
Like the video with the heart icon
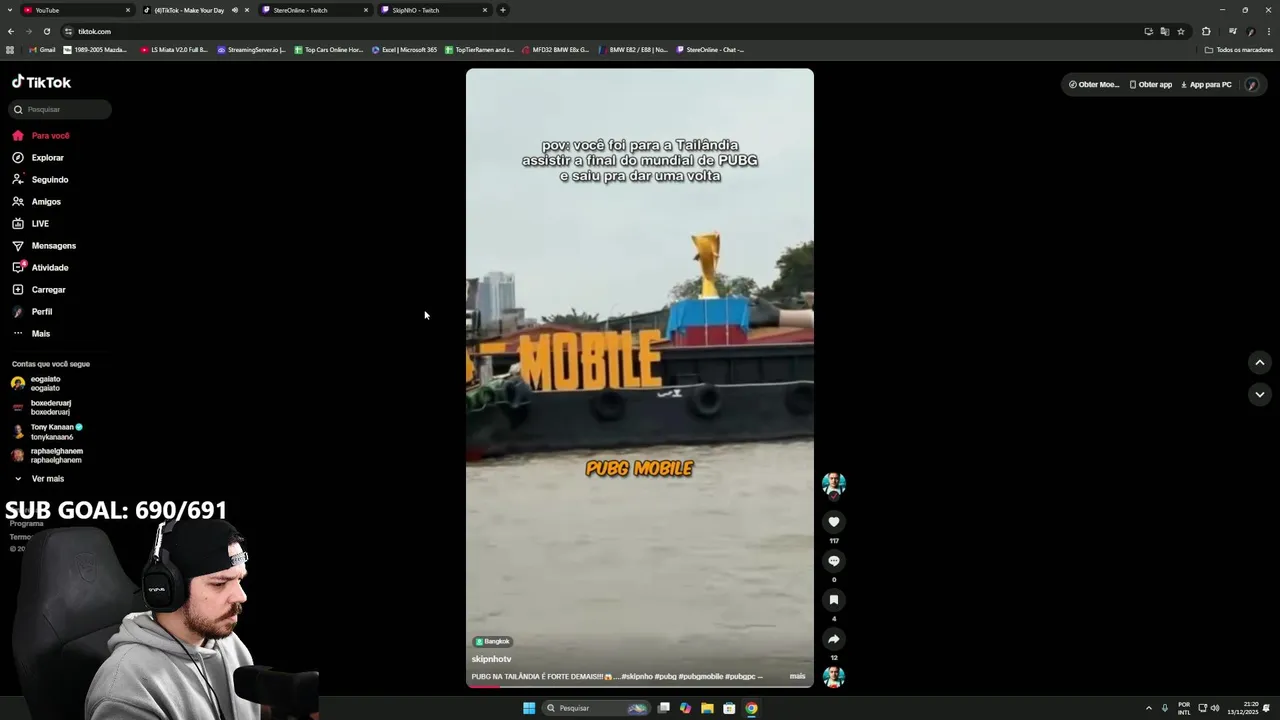pos(834,522)
